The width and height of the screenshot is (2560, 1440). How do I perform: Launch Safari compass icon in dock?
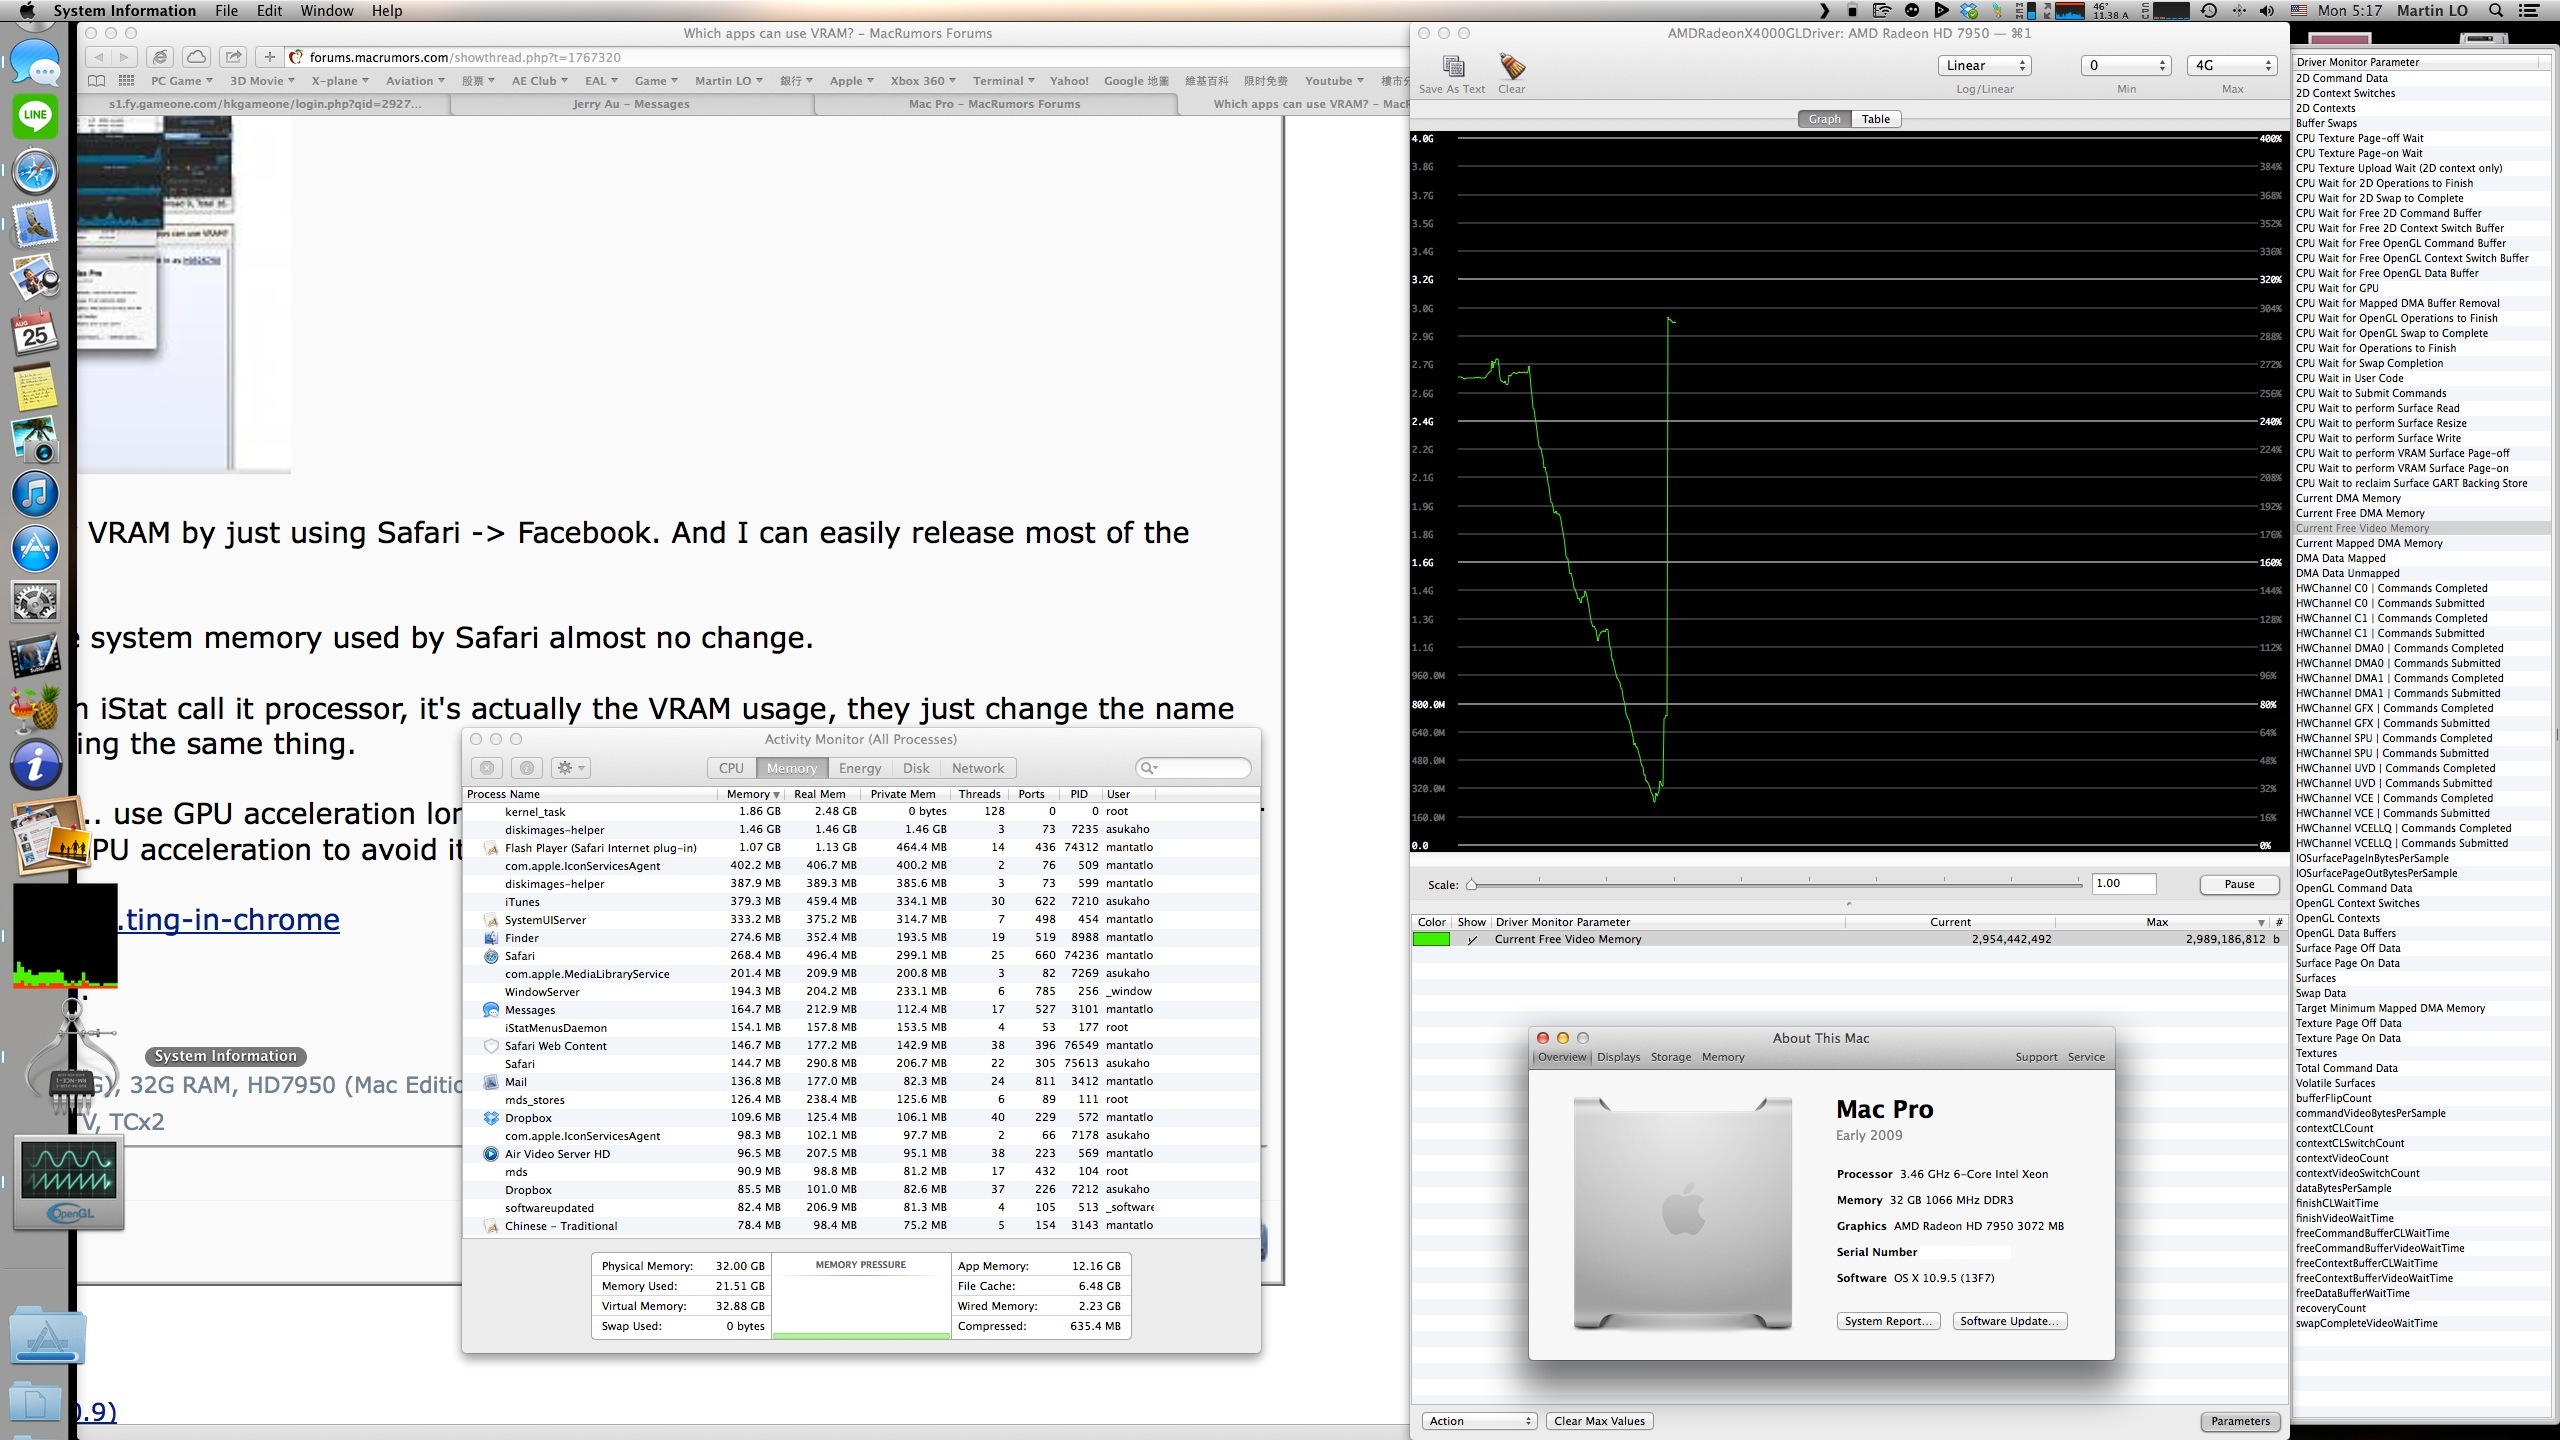36,171
